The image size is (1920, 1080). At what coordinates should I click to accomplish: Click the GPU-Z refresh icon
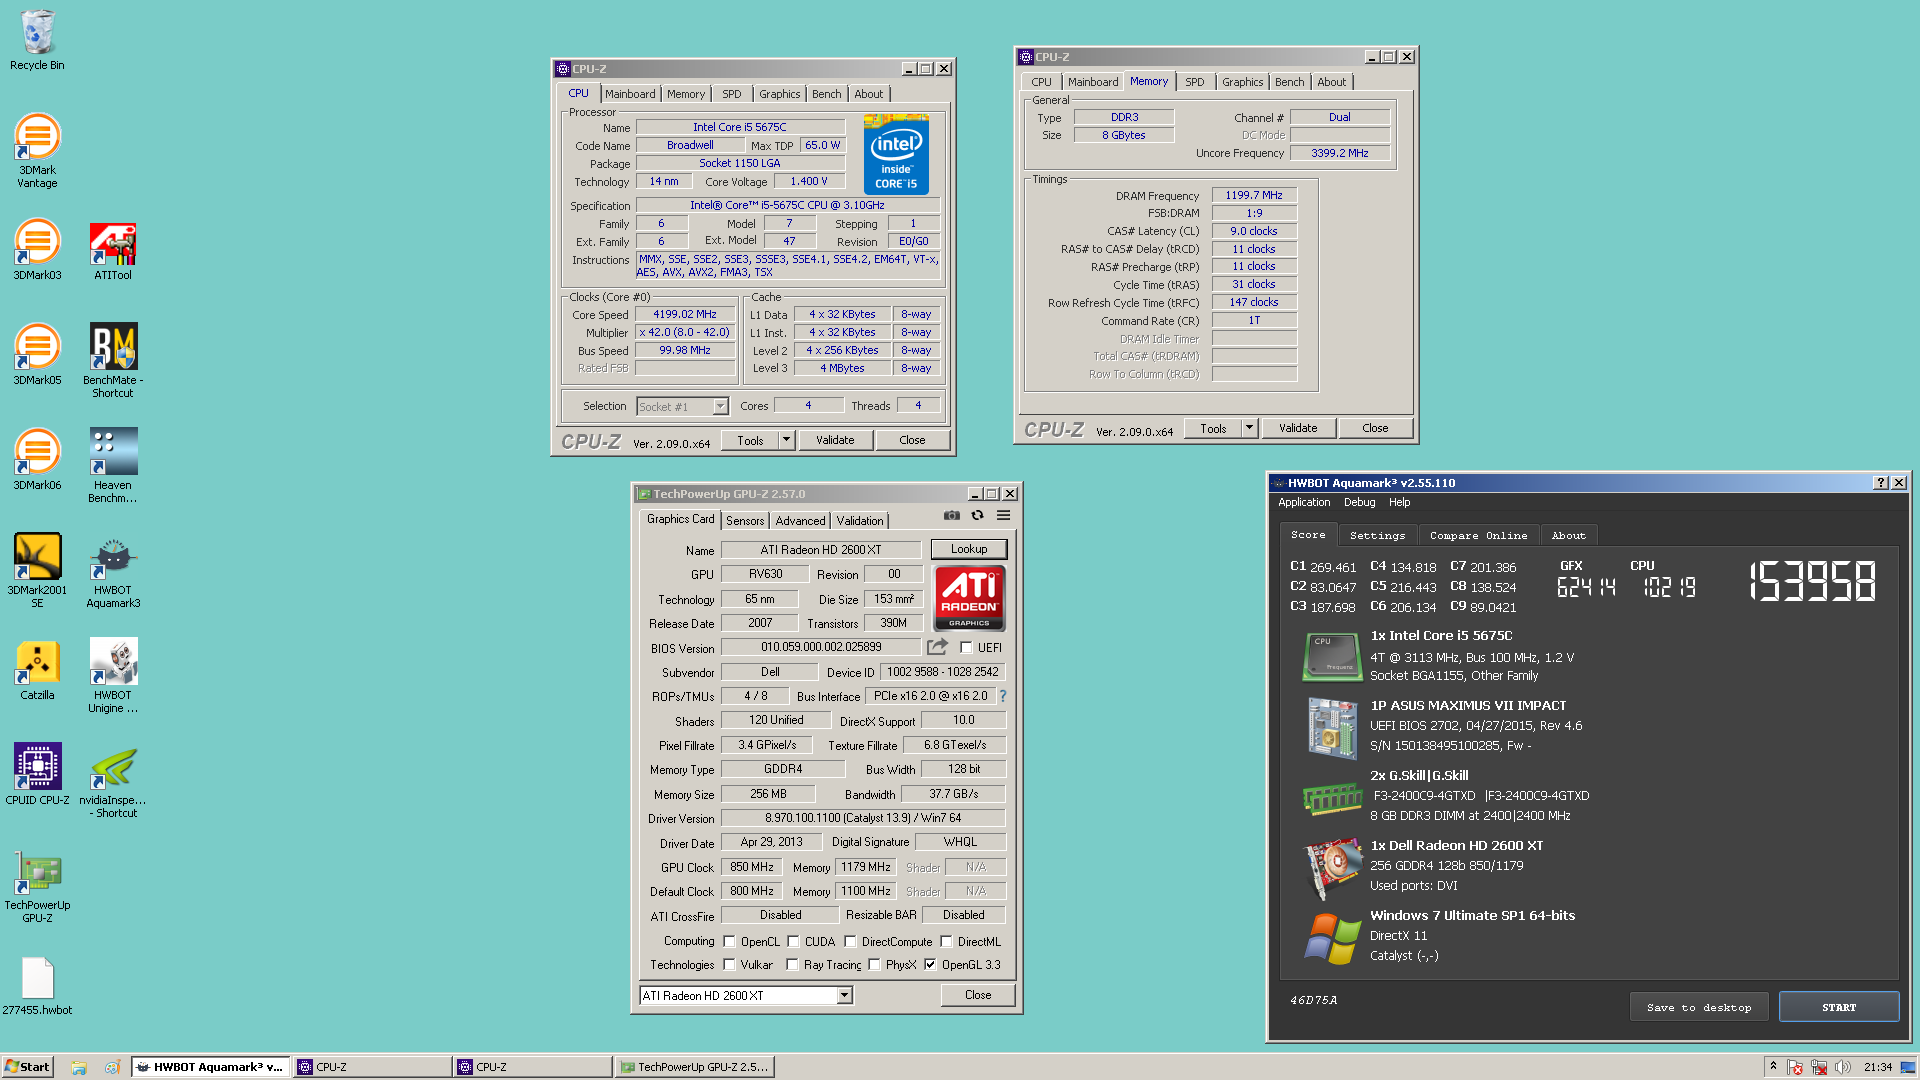click(977, 515)
